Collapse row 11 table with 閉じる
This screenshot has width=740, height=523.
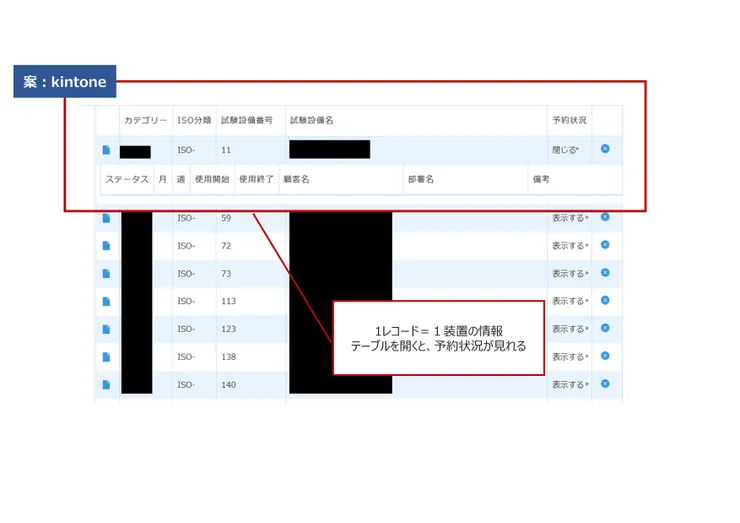pos(565,150)
